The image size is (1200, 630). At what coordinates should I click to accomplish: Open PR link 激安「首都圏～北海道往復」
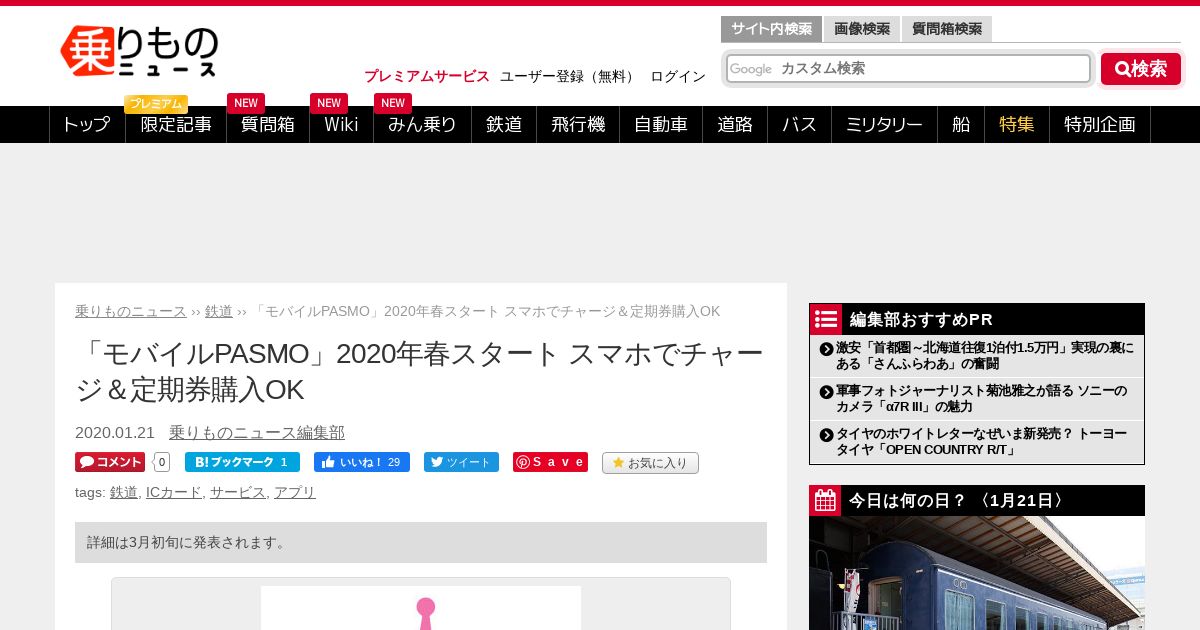pos(985,355)
